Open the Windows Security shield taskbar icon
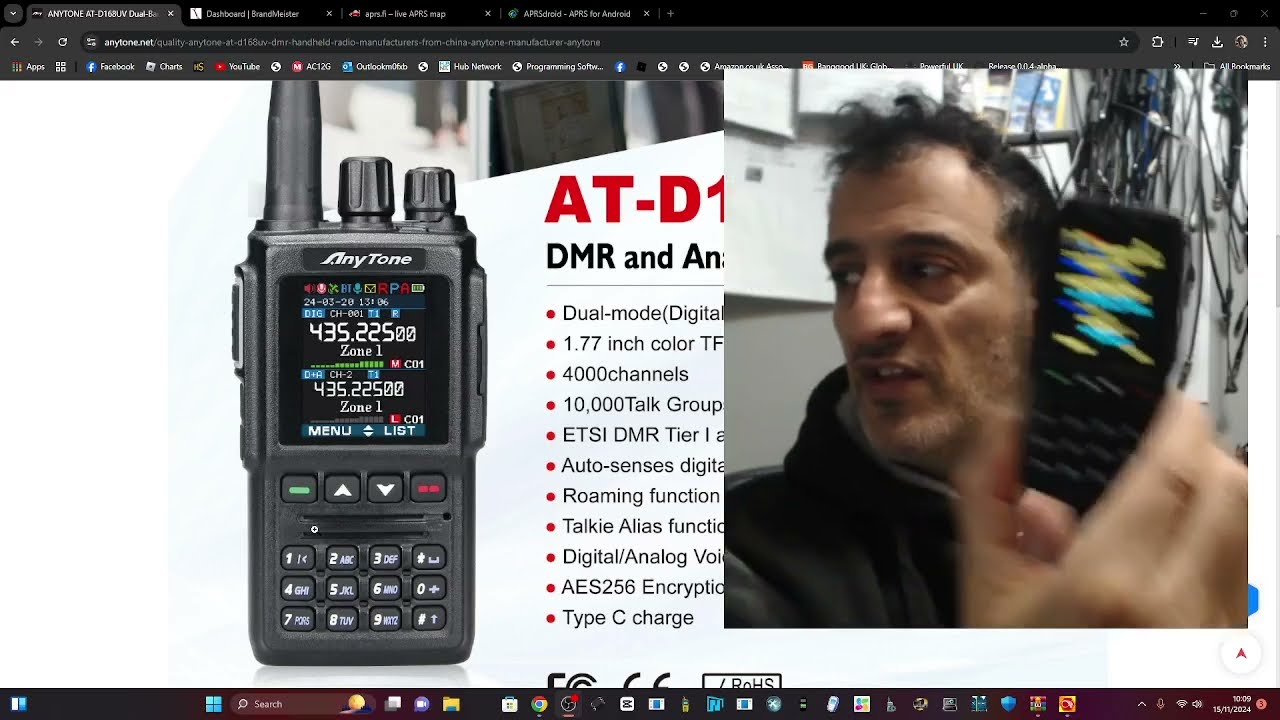 pos(1008,704)
